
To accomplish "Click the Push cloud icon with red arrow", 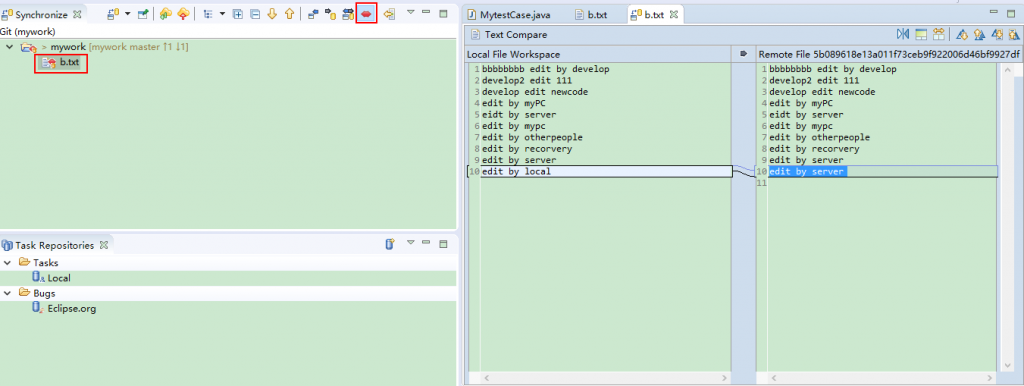I will 184,14.
